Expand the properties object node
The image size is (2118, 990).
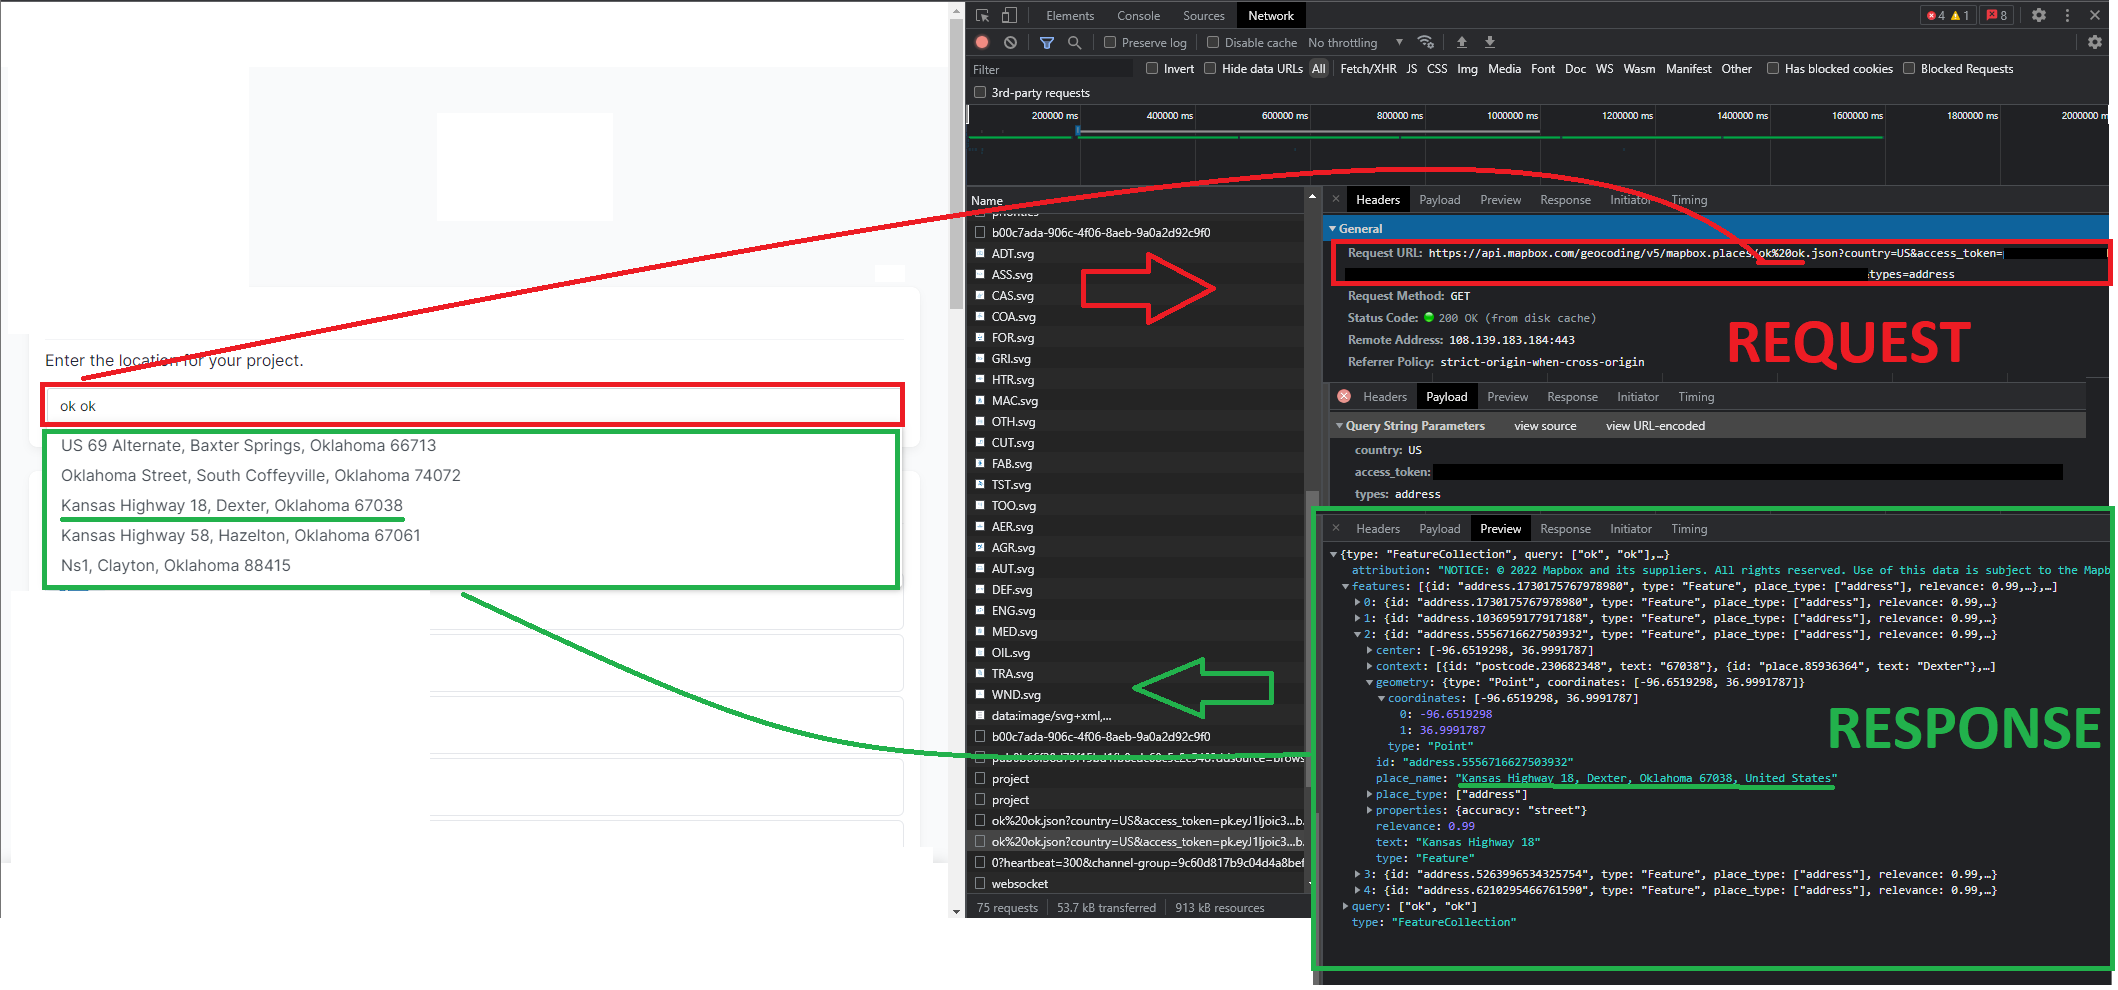(1369, 810)
